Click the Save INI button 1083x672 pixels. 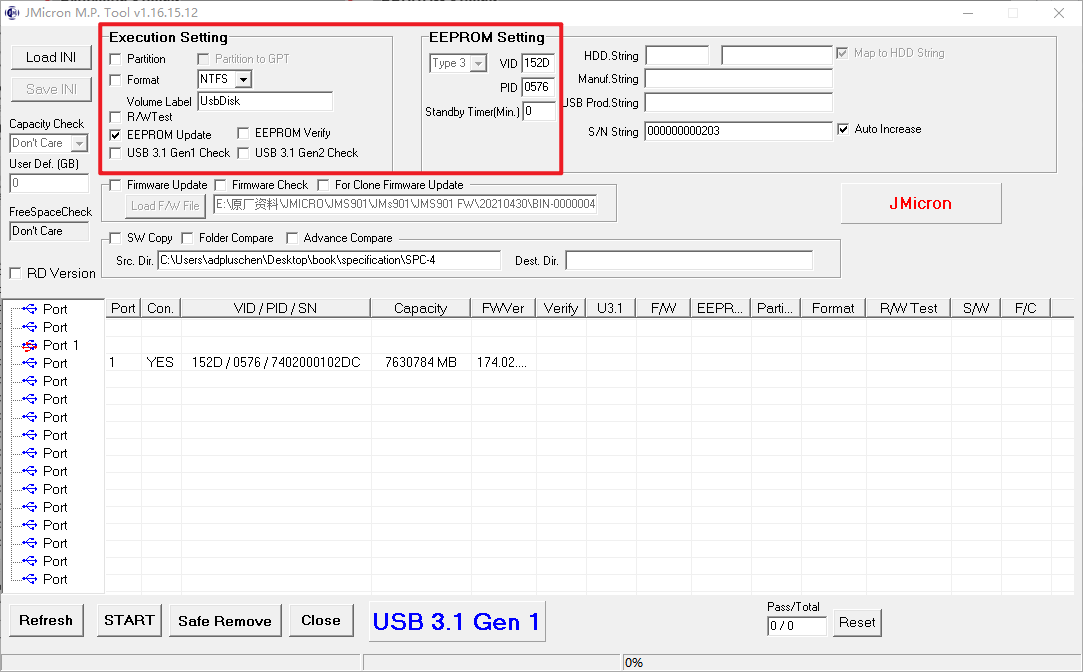click(x=51, y=89)
